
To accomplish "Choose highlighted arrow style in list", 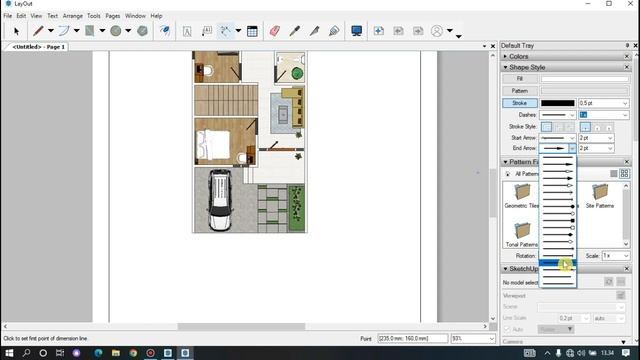I will pos(558,262).
